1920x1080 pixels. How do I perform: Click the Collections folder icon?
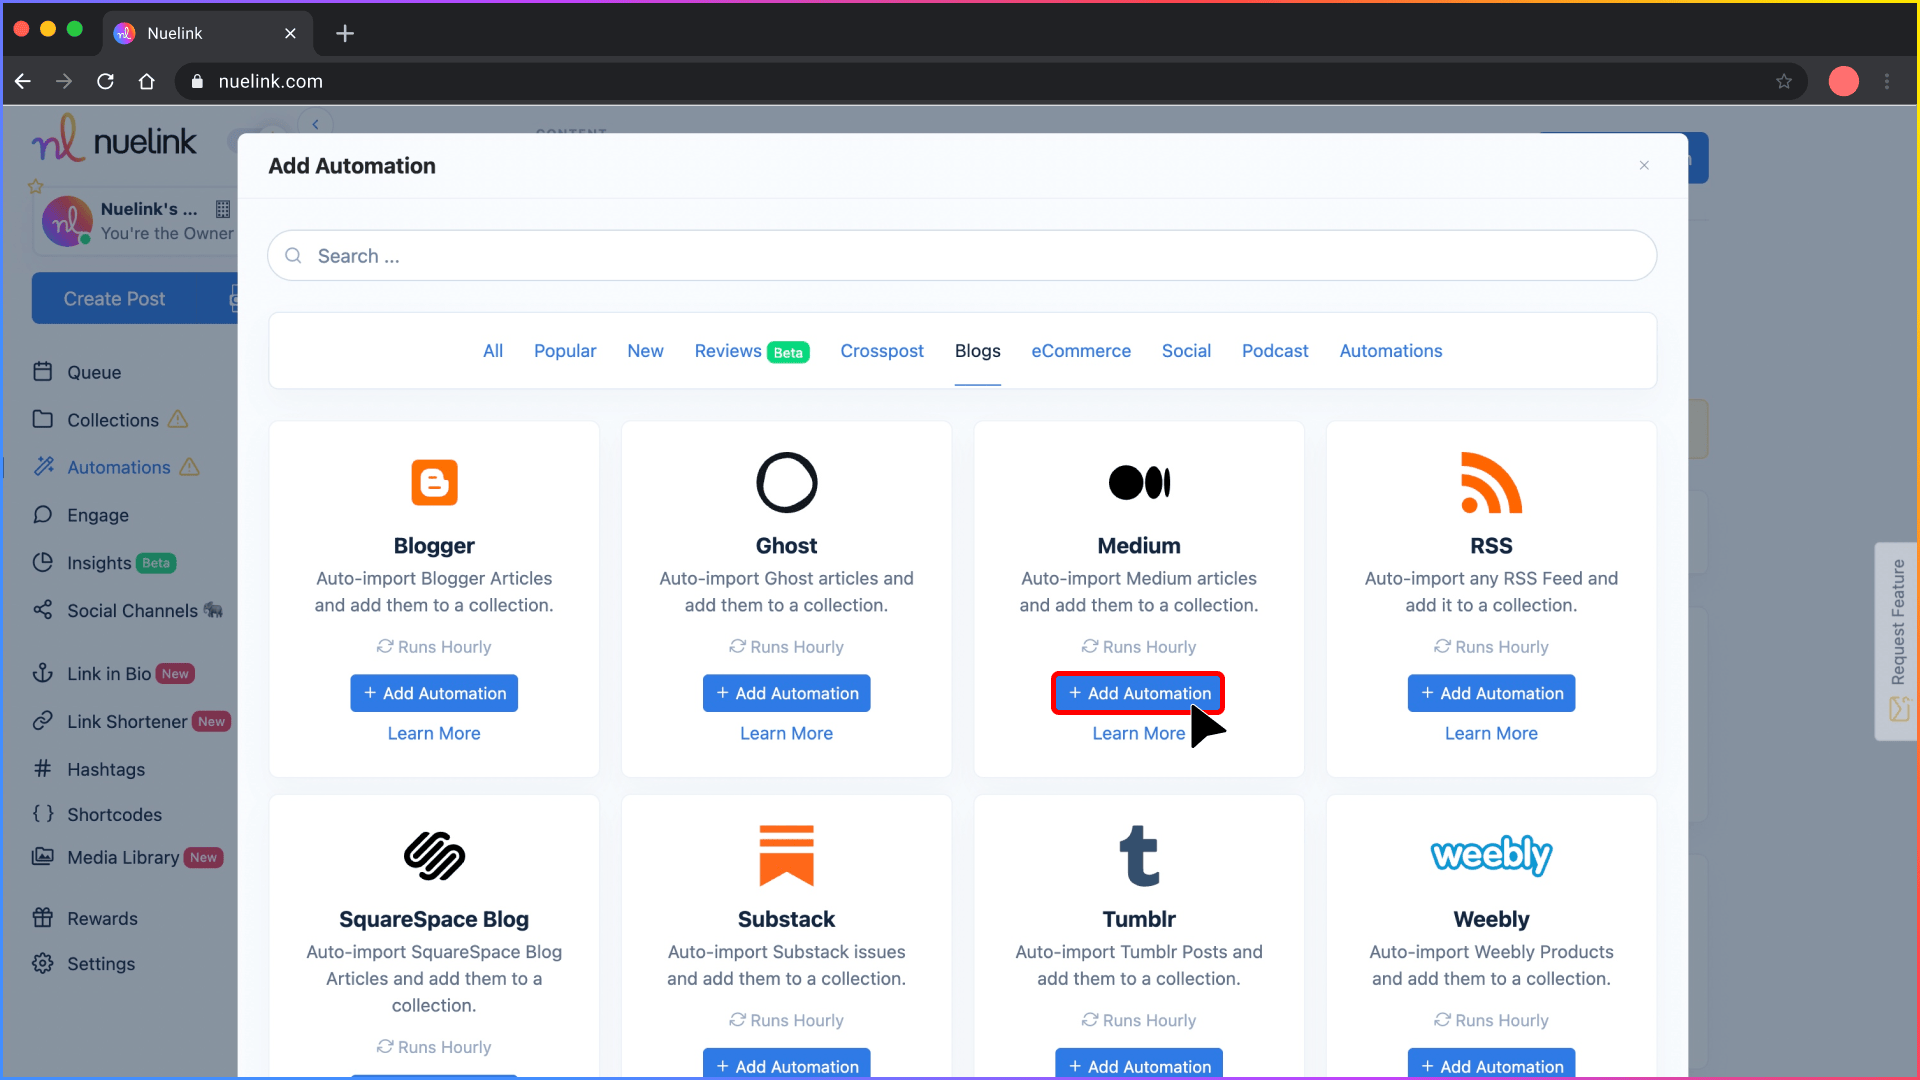pos(42,420)
